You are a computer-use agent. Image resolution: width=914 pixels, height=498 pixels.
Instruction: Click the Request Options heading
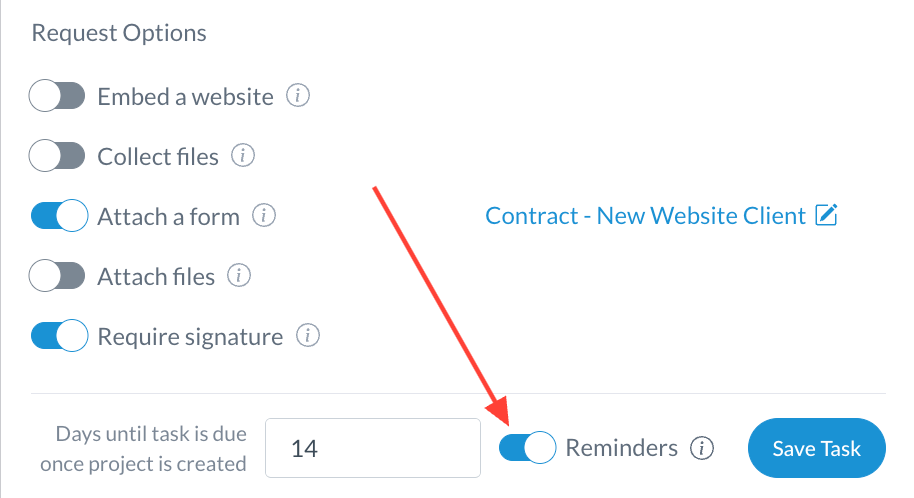(119, 33)
